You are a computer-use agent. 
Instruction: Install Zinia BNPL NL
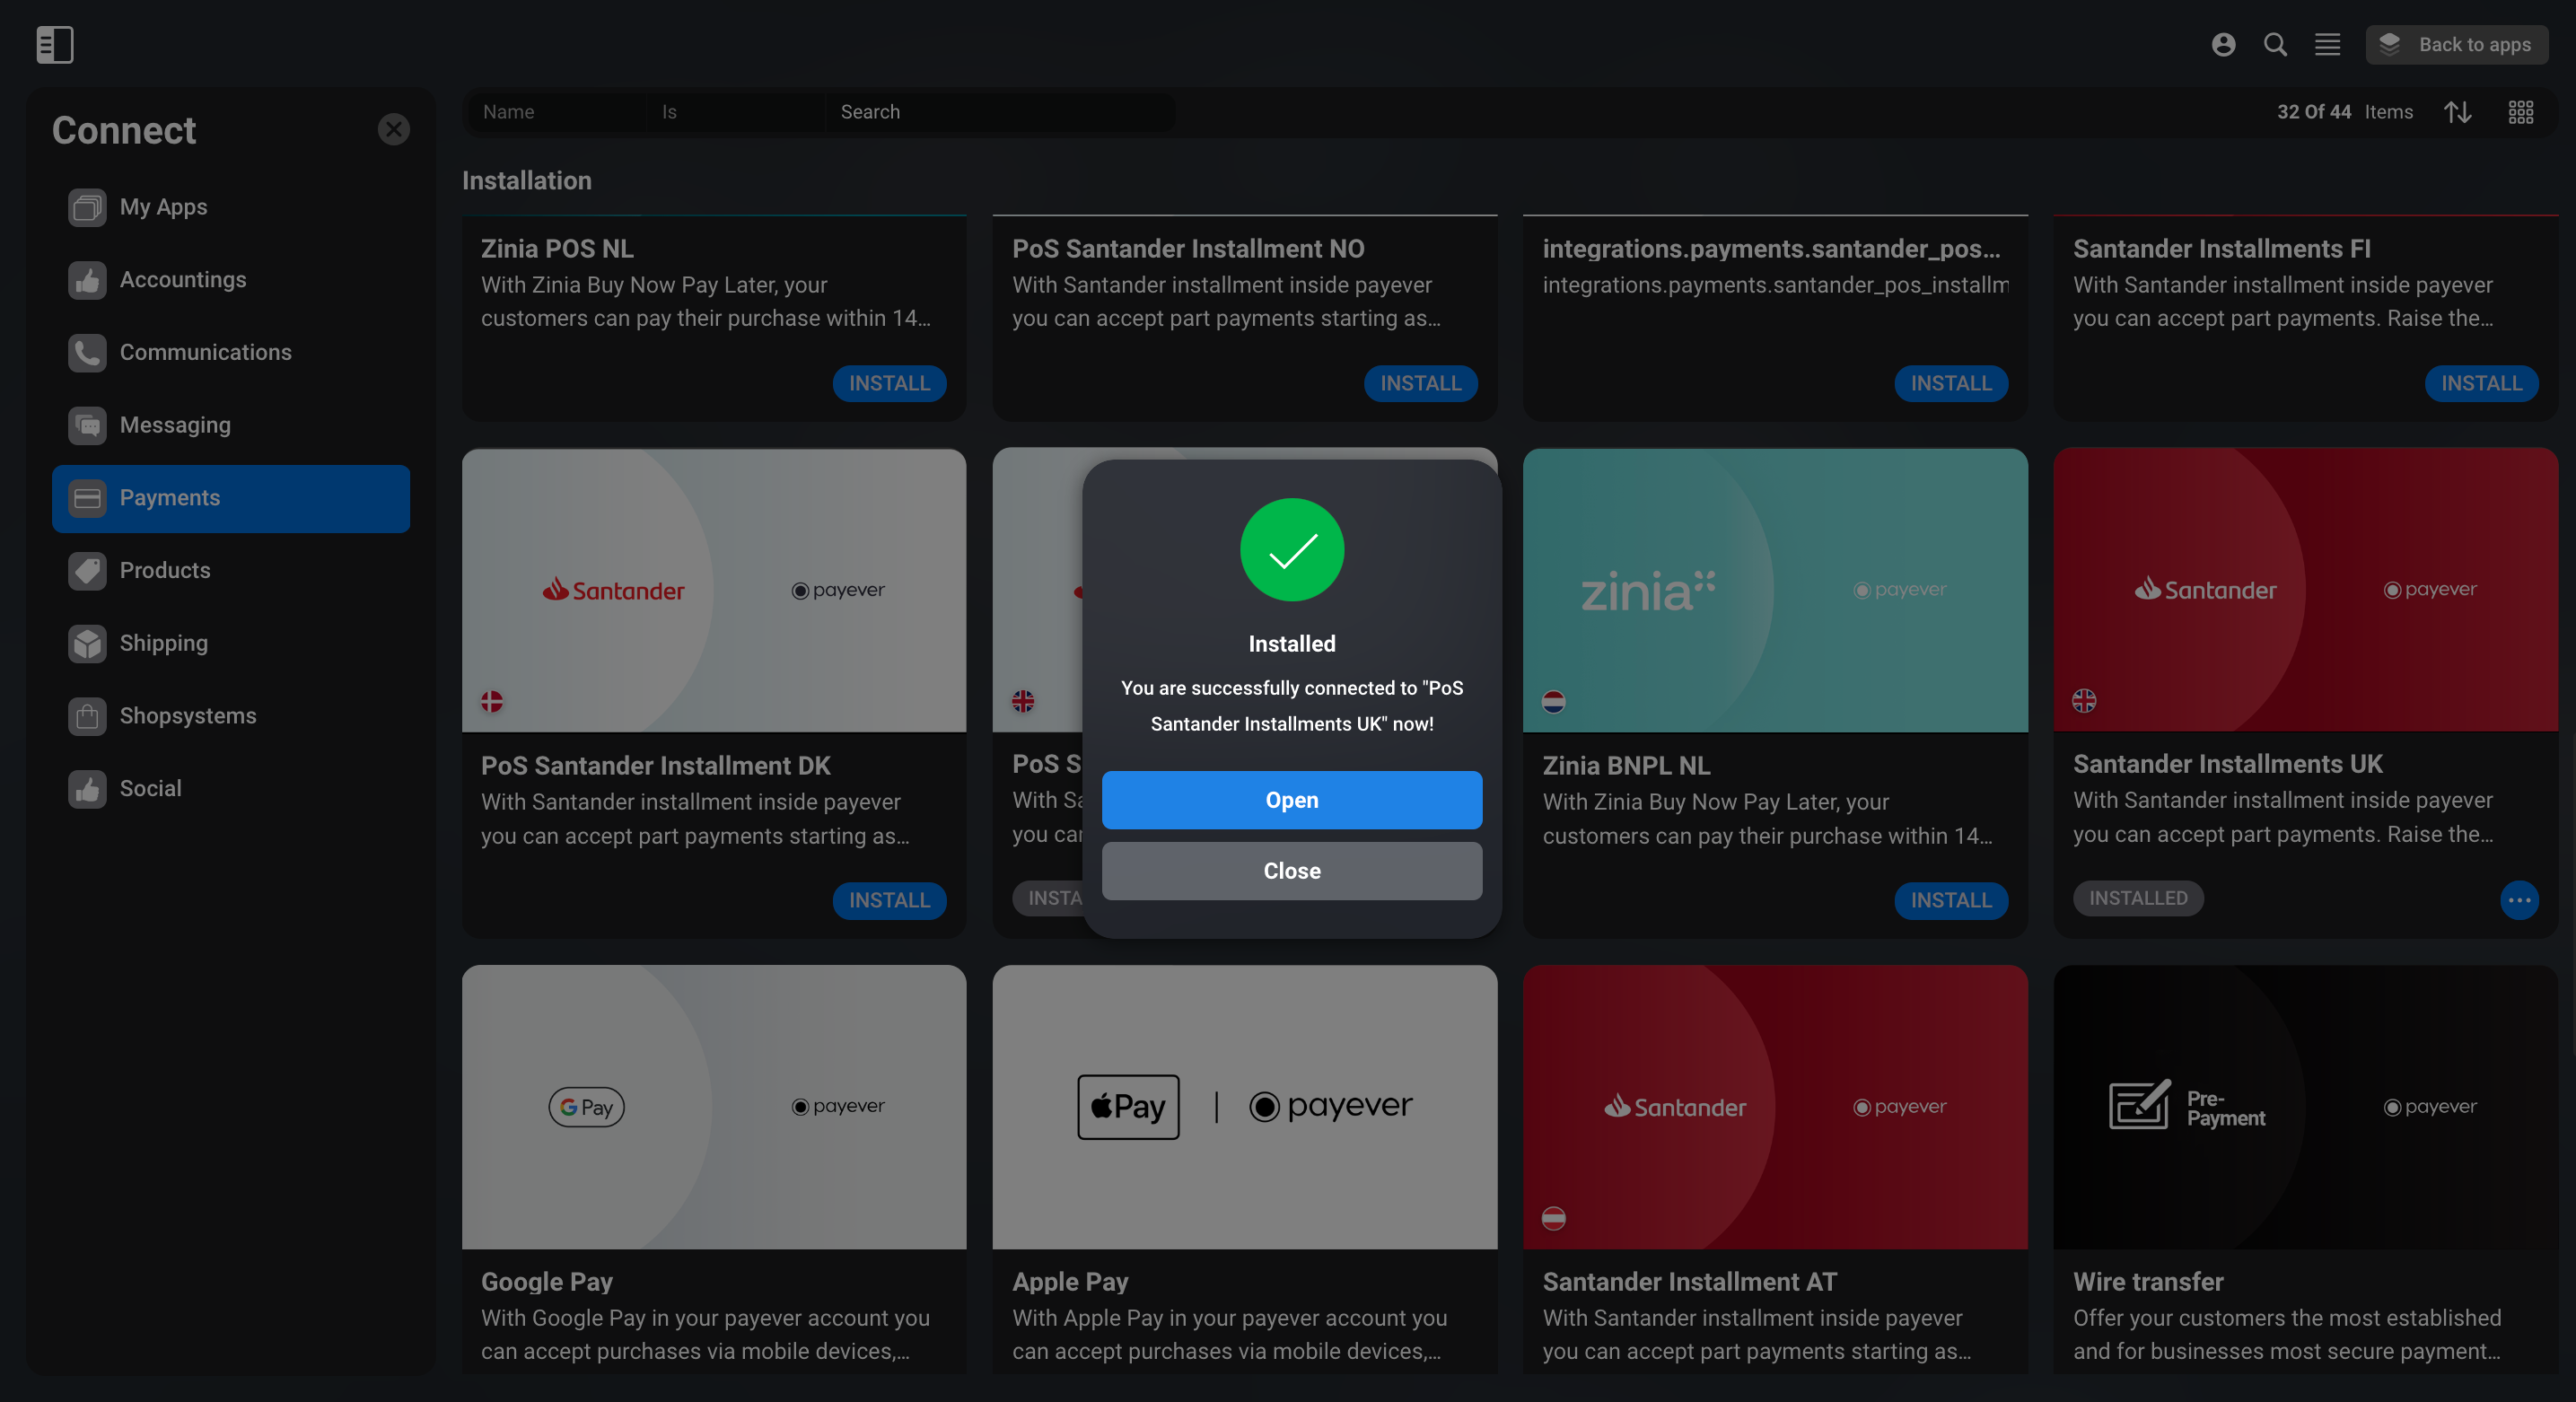coord(1950,900)
